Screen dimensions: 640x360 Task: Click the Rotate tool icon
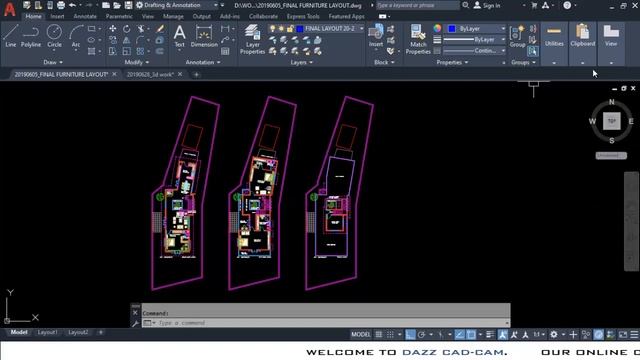pos(127,29)
